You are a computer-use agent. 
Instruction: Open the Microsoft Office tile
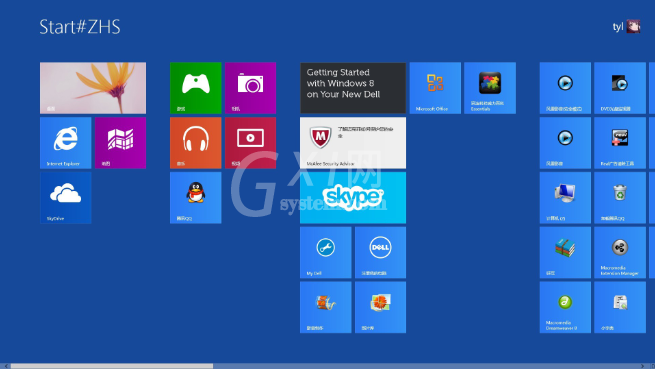[x=435, y=88]
